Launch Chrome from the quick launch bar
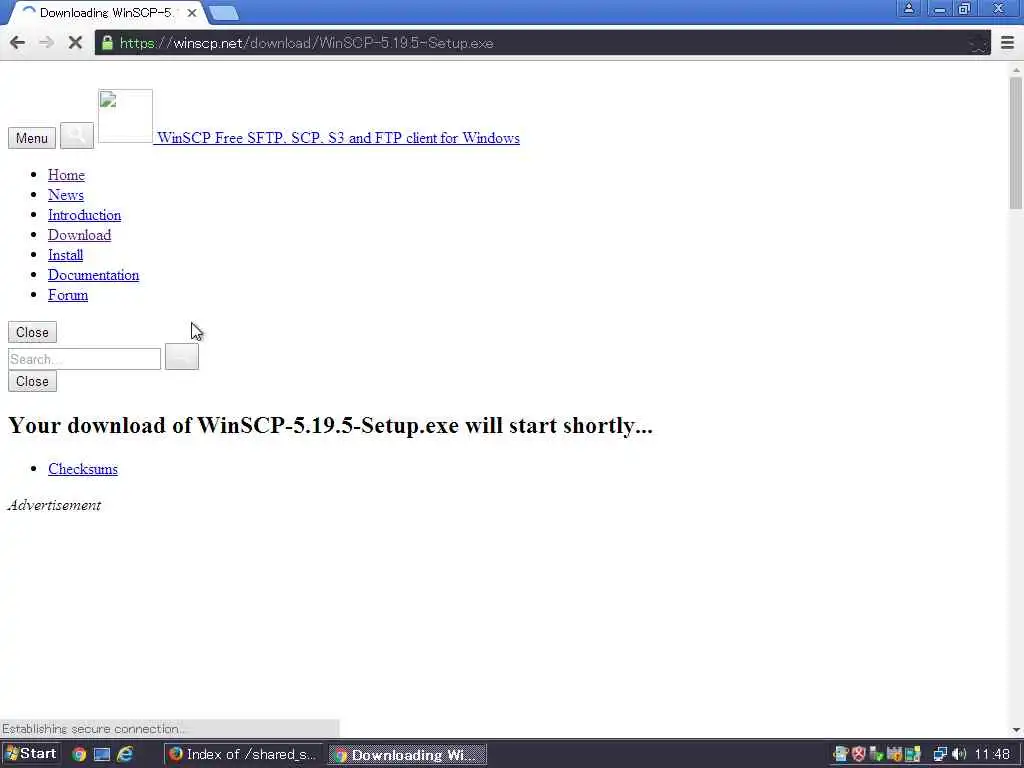This screenshot has height=768, width=1024. 79,754
